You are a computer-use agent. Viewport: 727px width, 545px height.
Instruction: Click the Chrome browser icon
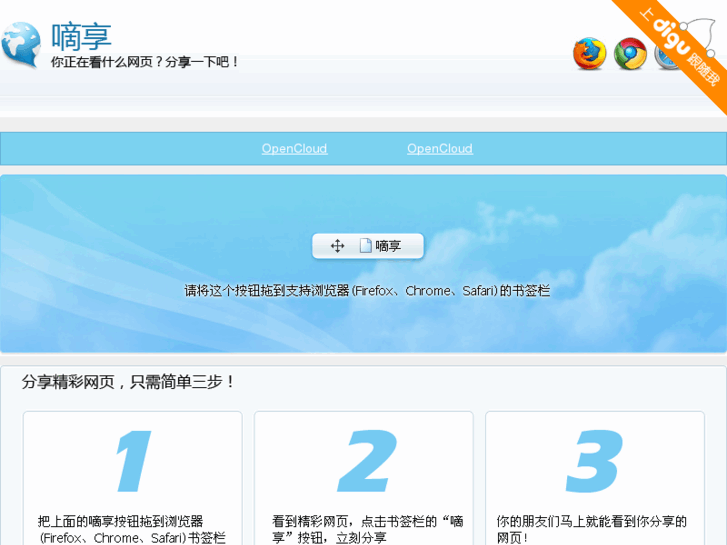tap(630, 54)
